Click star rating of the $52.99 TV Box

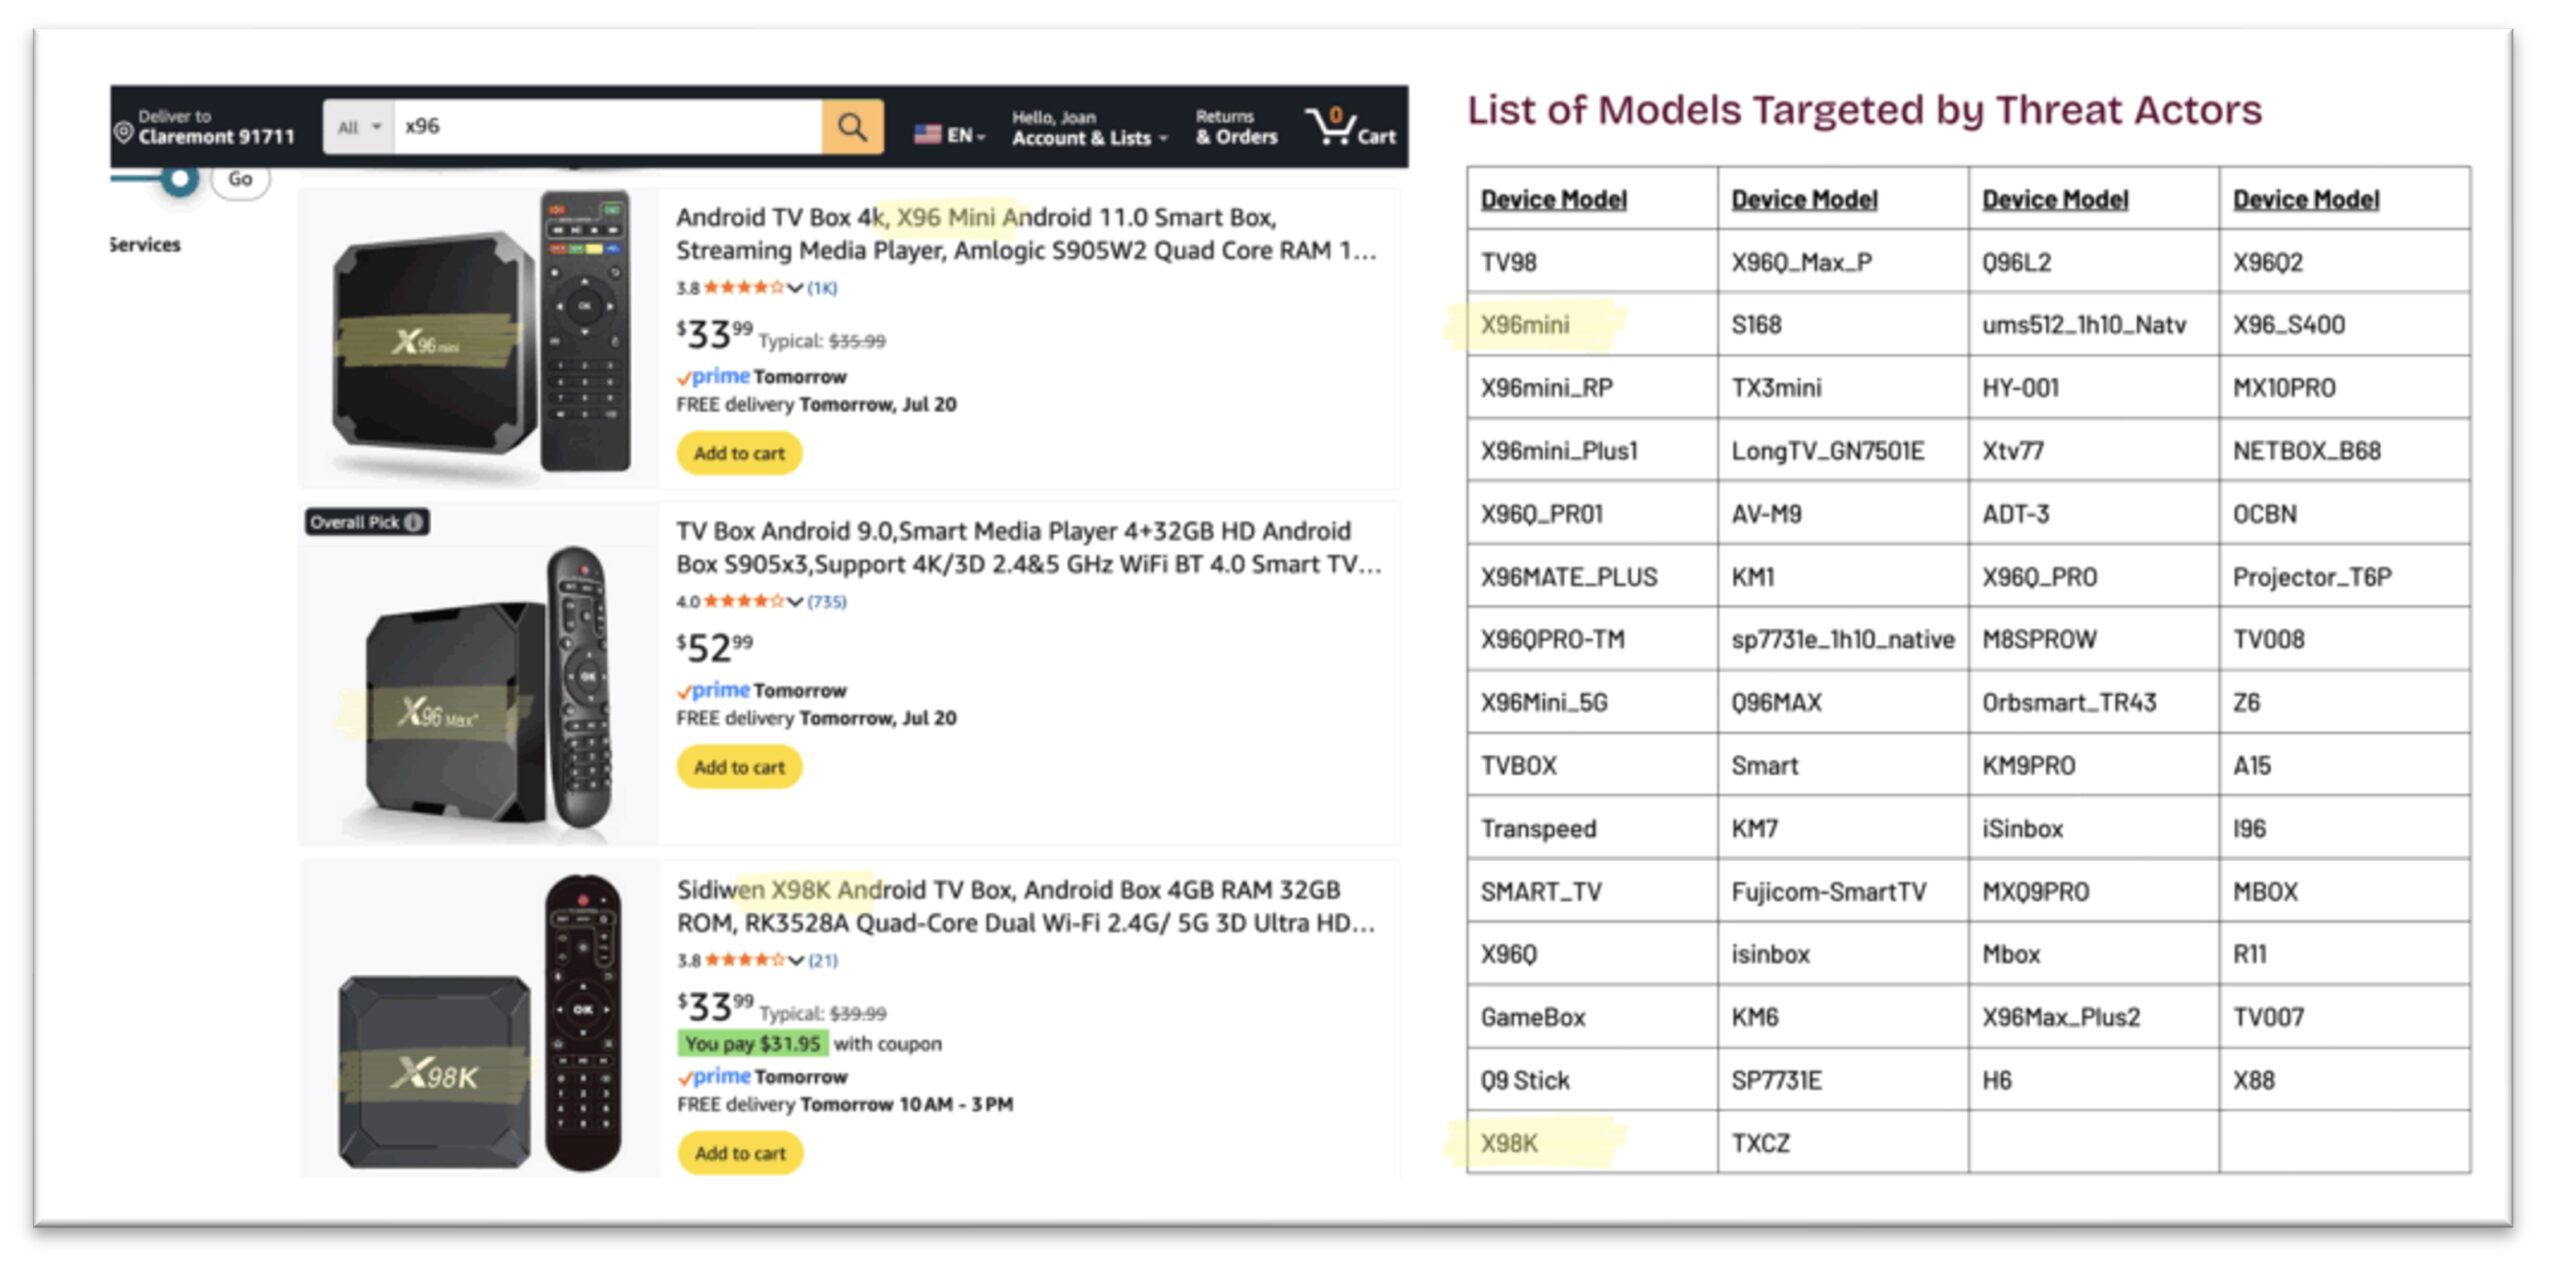click(x=743, y=601)
